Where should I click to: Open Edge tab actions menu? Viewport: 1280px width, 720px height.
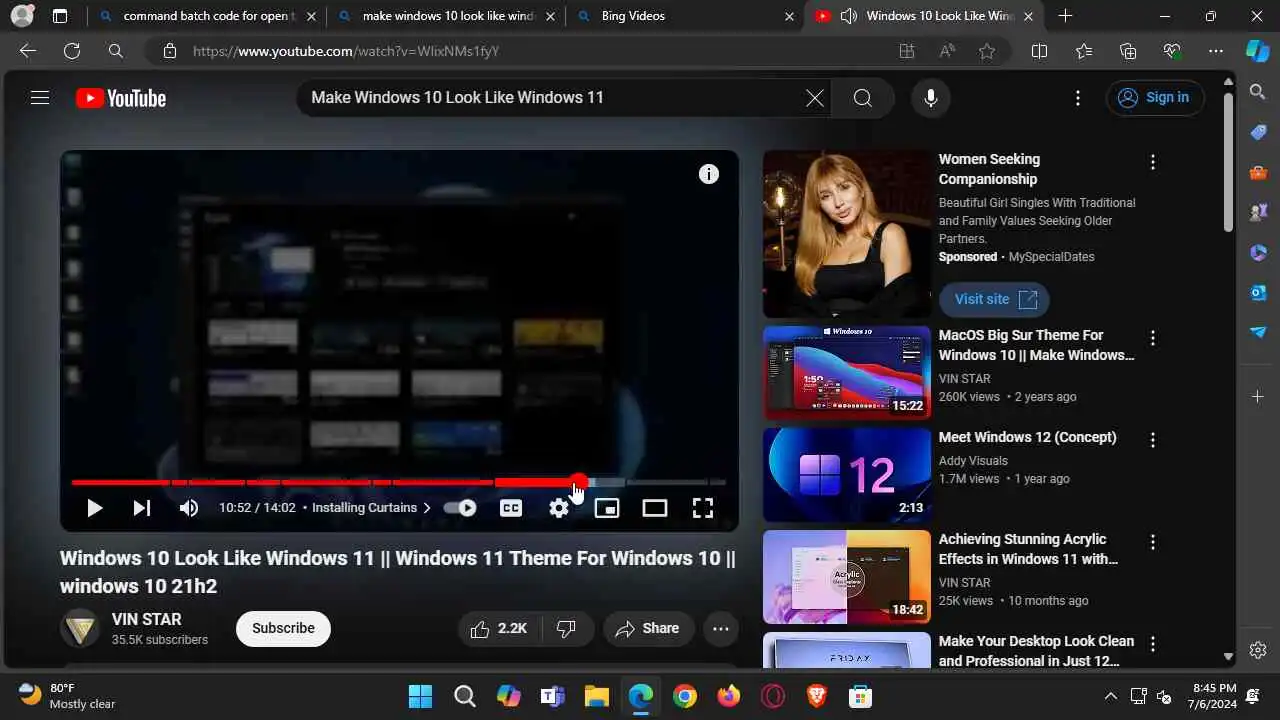tap(60, 16)
